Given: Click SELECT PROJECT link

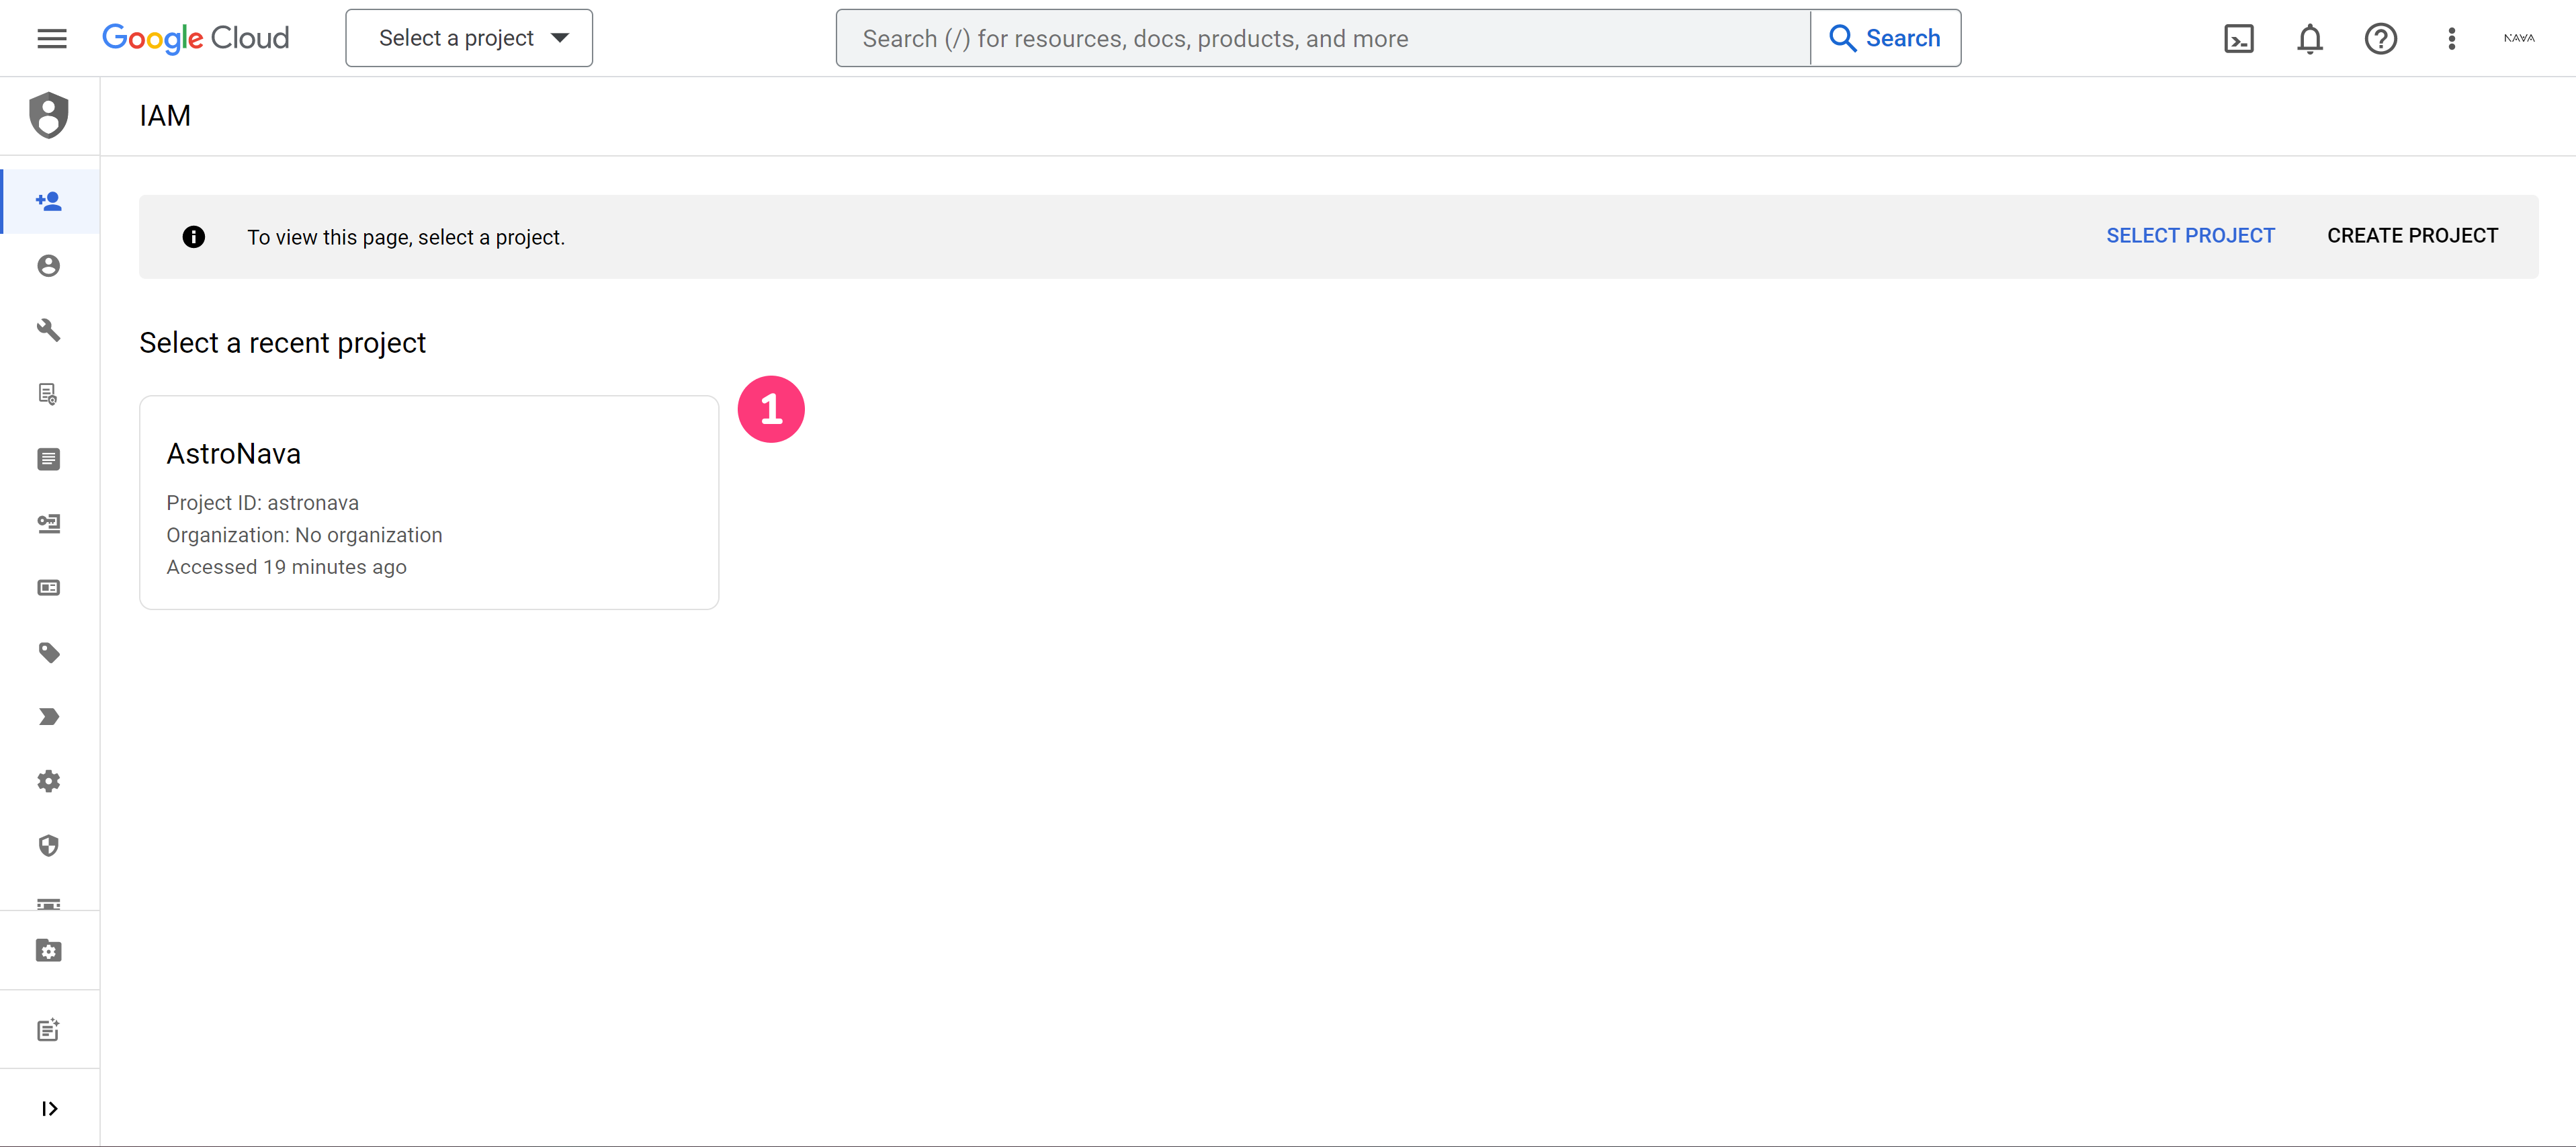Looking at the screenshot, I should pos(2190,235).
